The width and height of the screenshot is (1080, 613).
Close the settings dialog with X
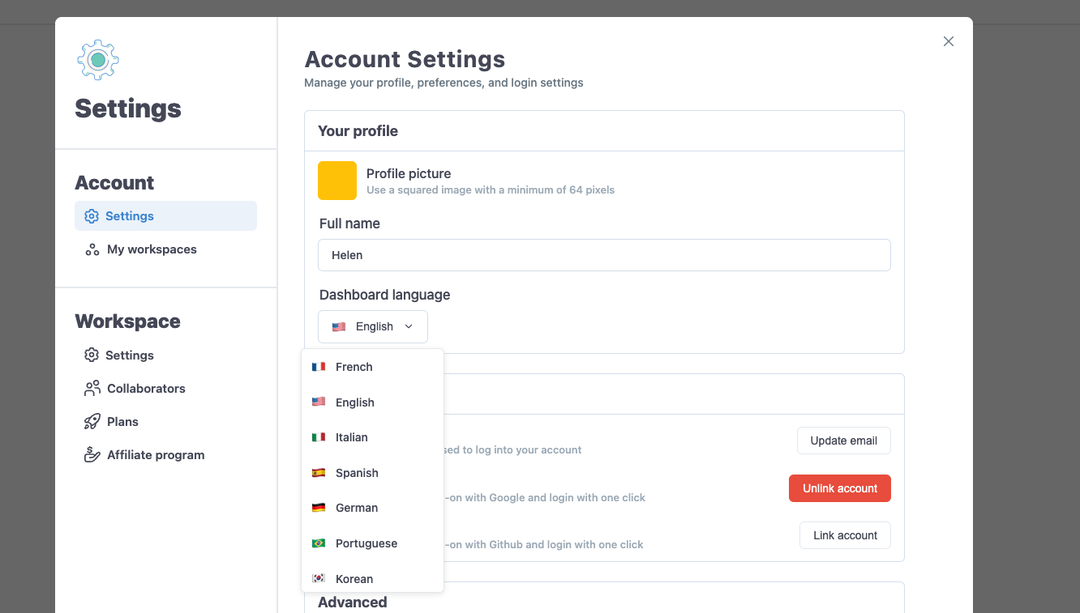pos(948,41)
